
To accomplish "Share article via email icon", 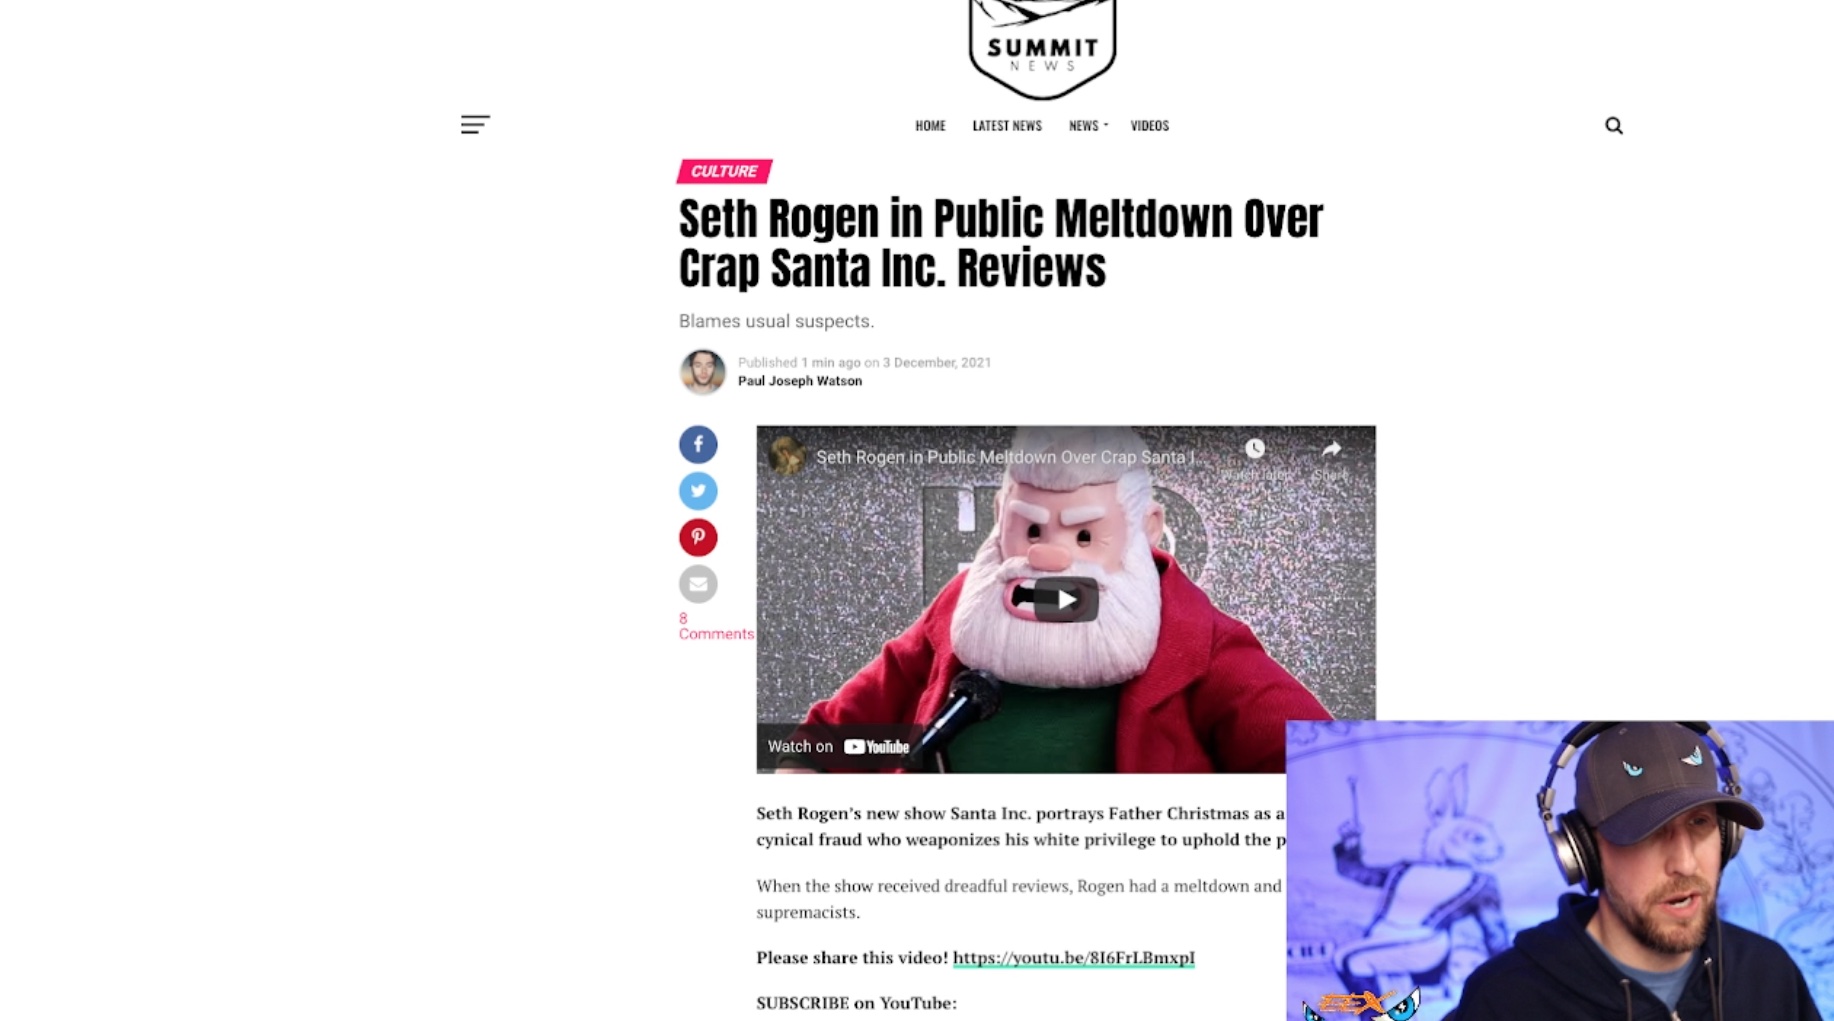I will 698,584.
